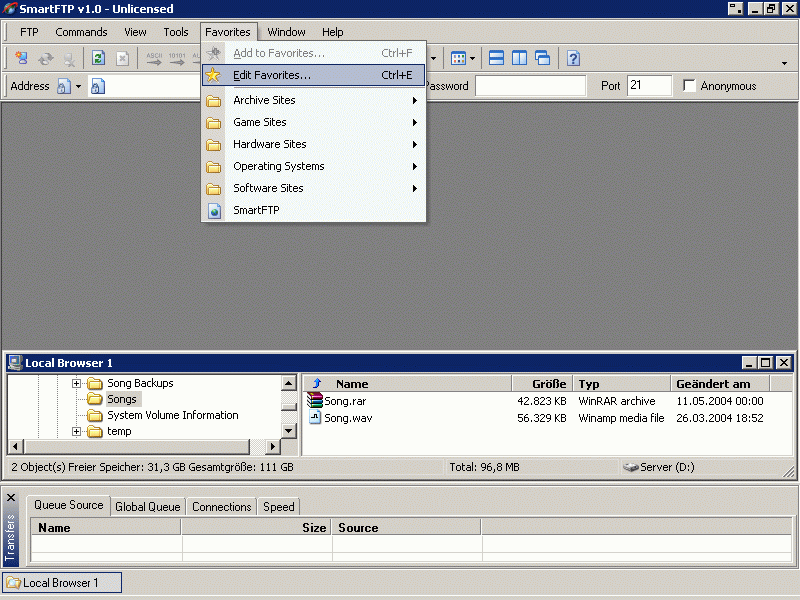Select the tile horizontally window layout icon
Screen dimensions: 800x600
[496, 59]
